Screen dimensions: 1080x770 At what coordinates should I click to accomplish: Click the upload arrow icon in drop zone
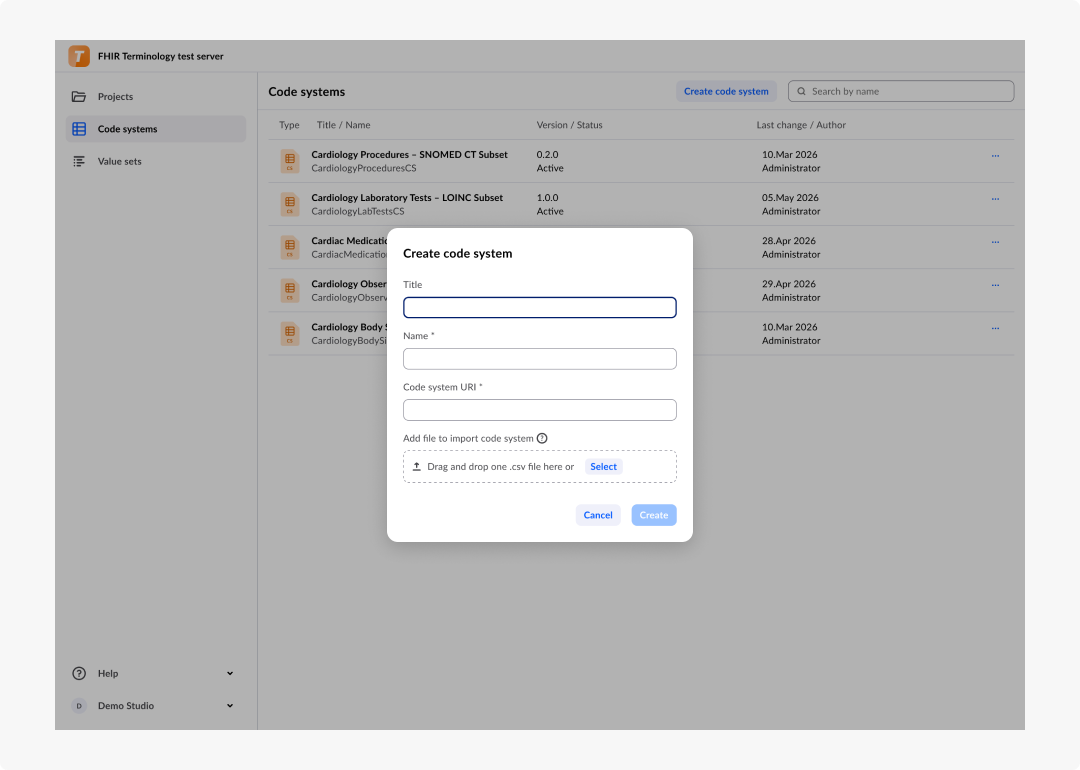417,466
